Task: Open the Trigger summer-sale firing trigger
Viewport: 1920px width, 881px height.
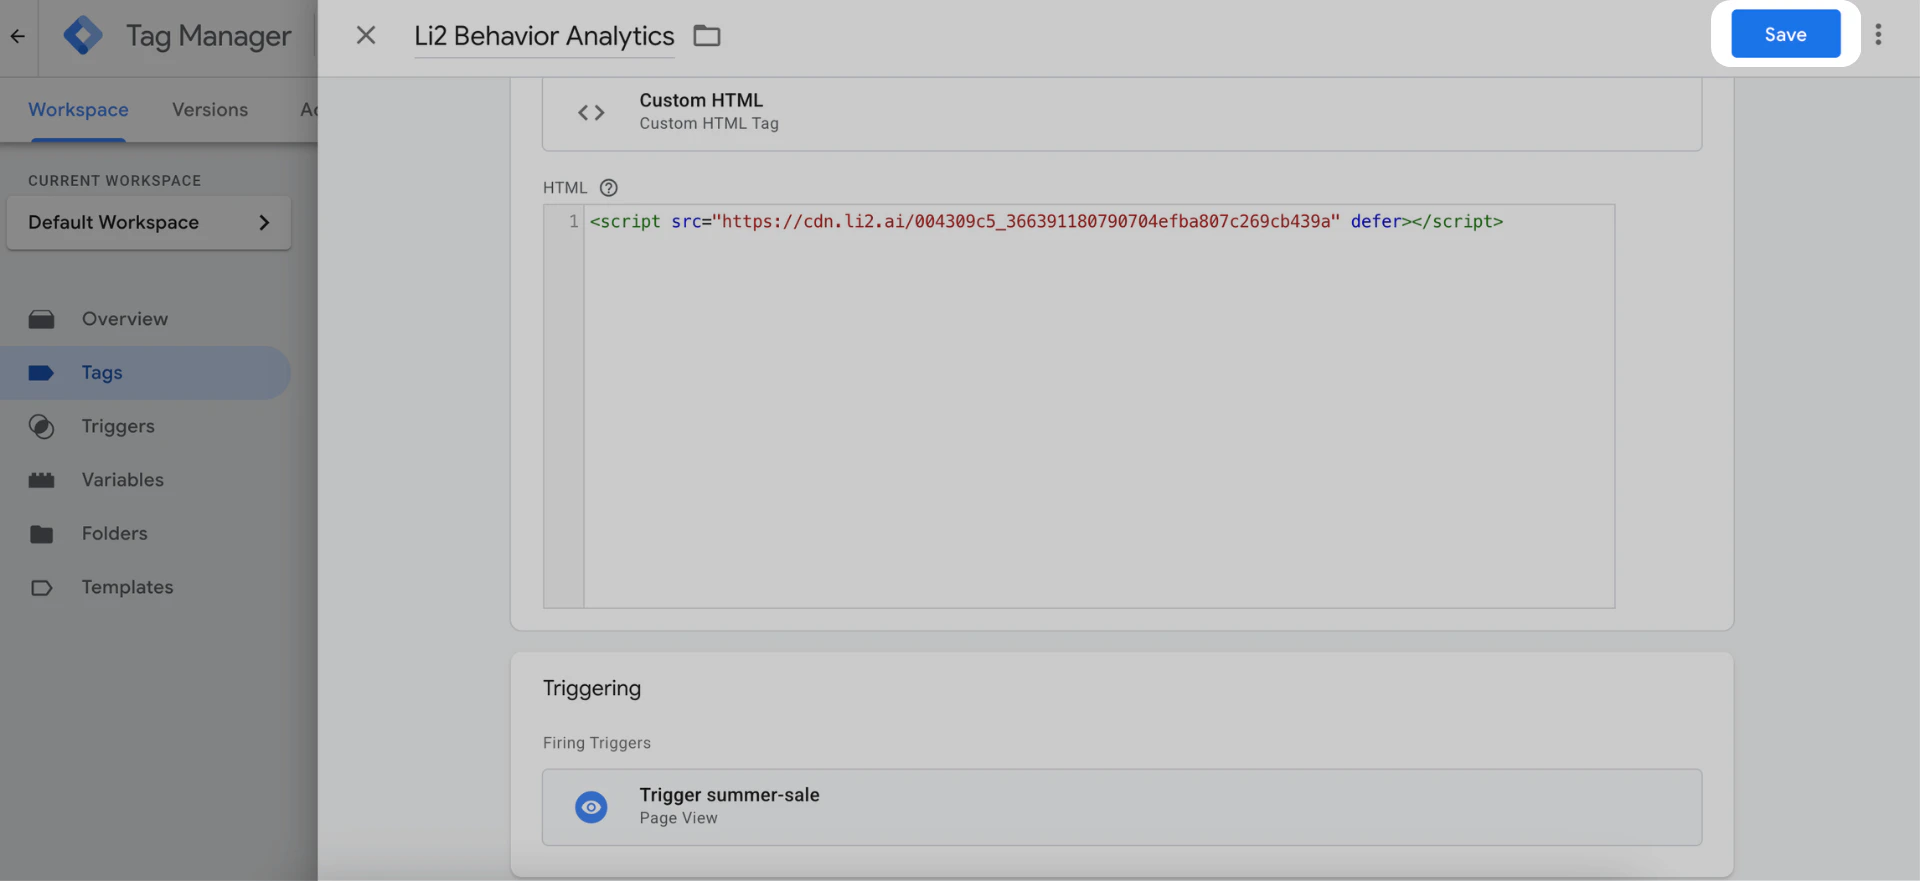Action: point(1122,807)
